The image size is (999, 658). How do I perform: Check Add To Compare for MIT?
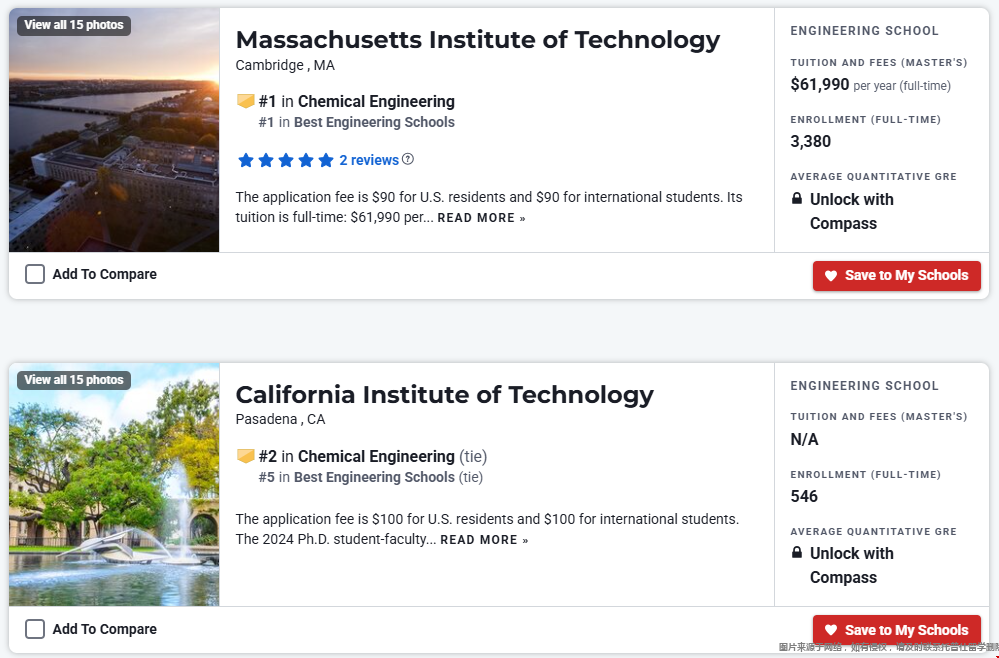point(35,274)
